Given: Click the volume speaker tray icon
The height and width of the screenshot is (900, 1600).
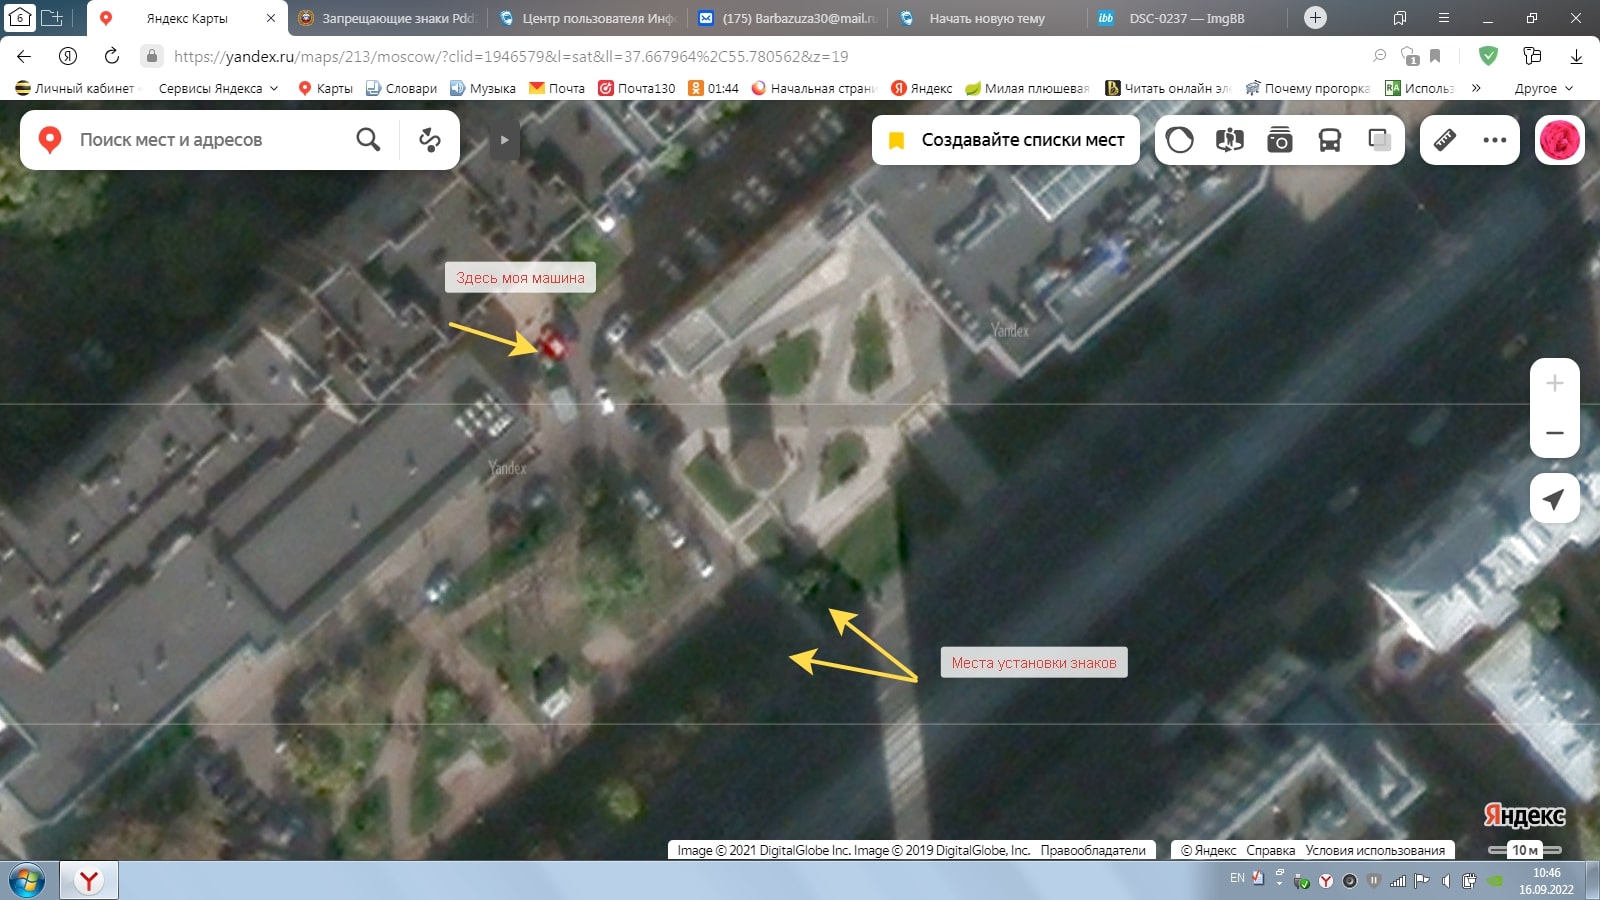Looking at the screenshot, I should (x=1446, y=881).
